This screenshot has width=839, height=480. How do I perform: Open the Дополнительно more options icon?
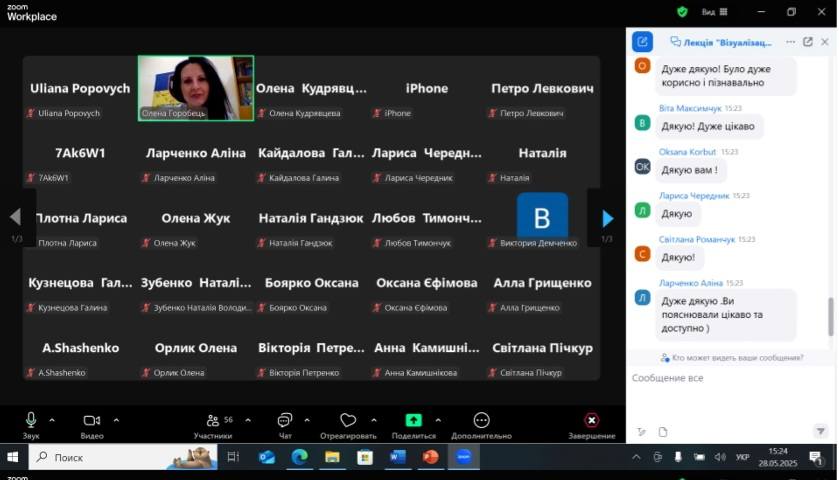click(481, 421)
